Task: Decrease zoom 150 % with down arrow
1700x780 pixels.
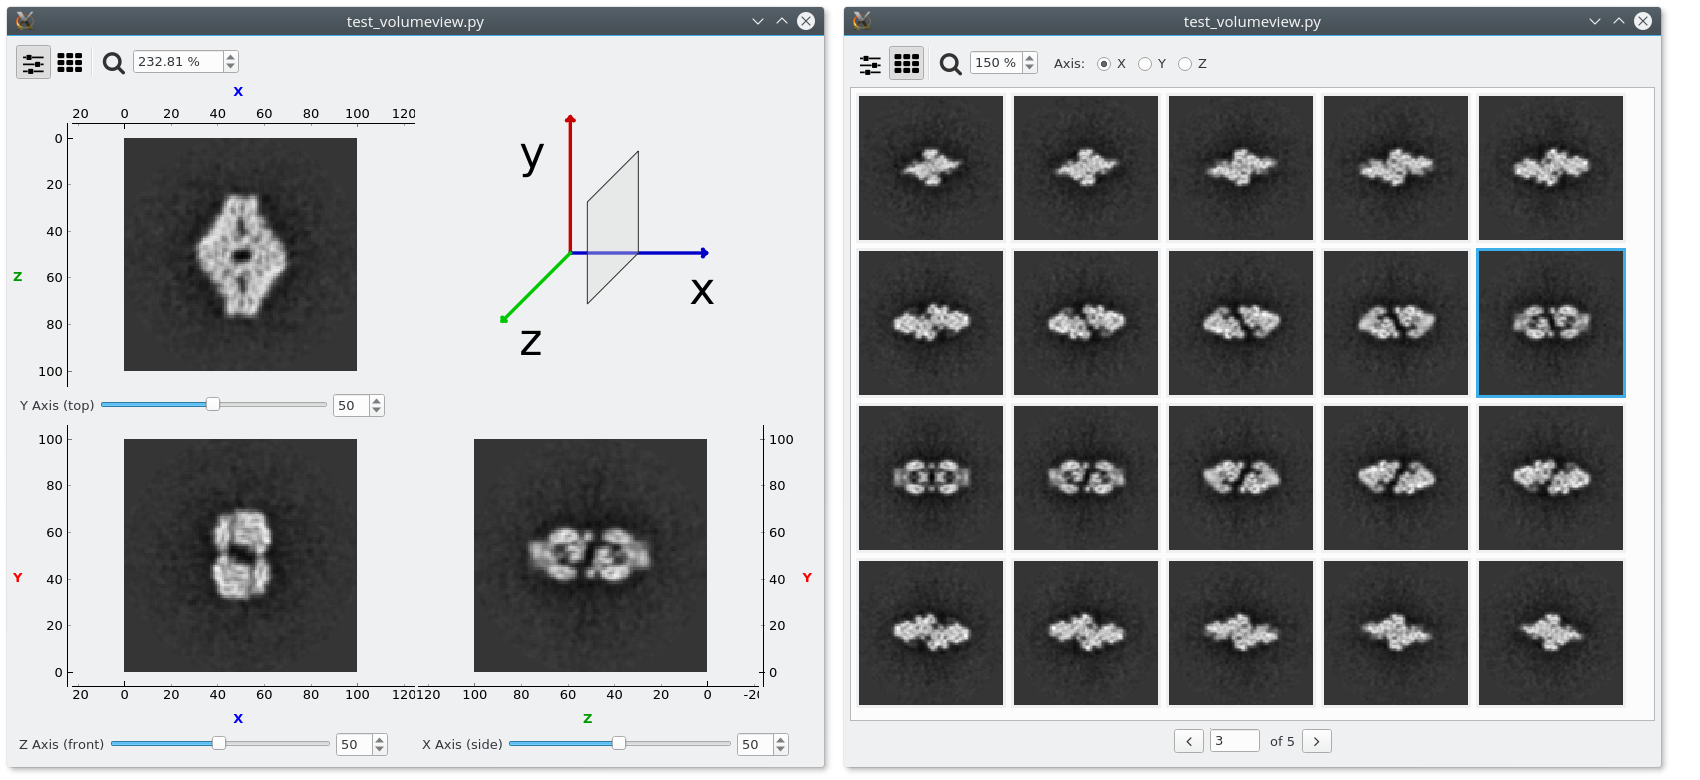Action: click(1030, 68)
